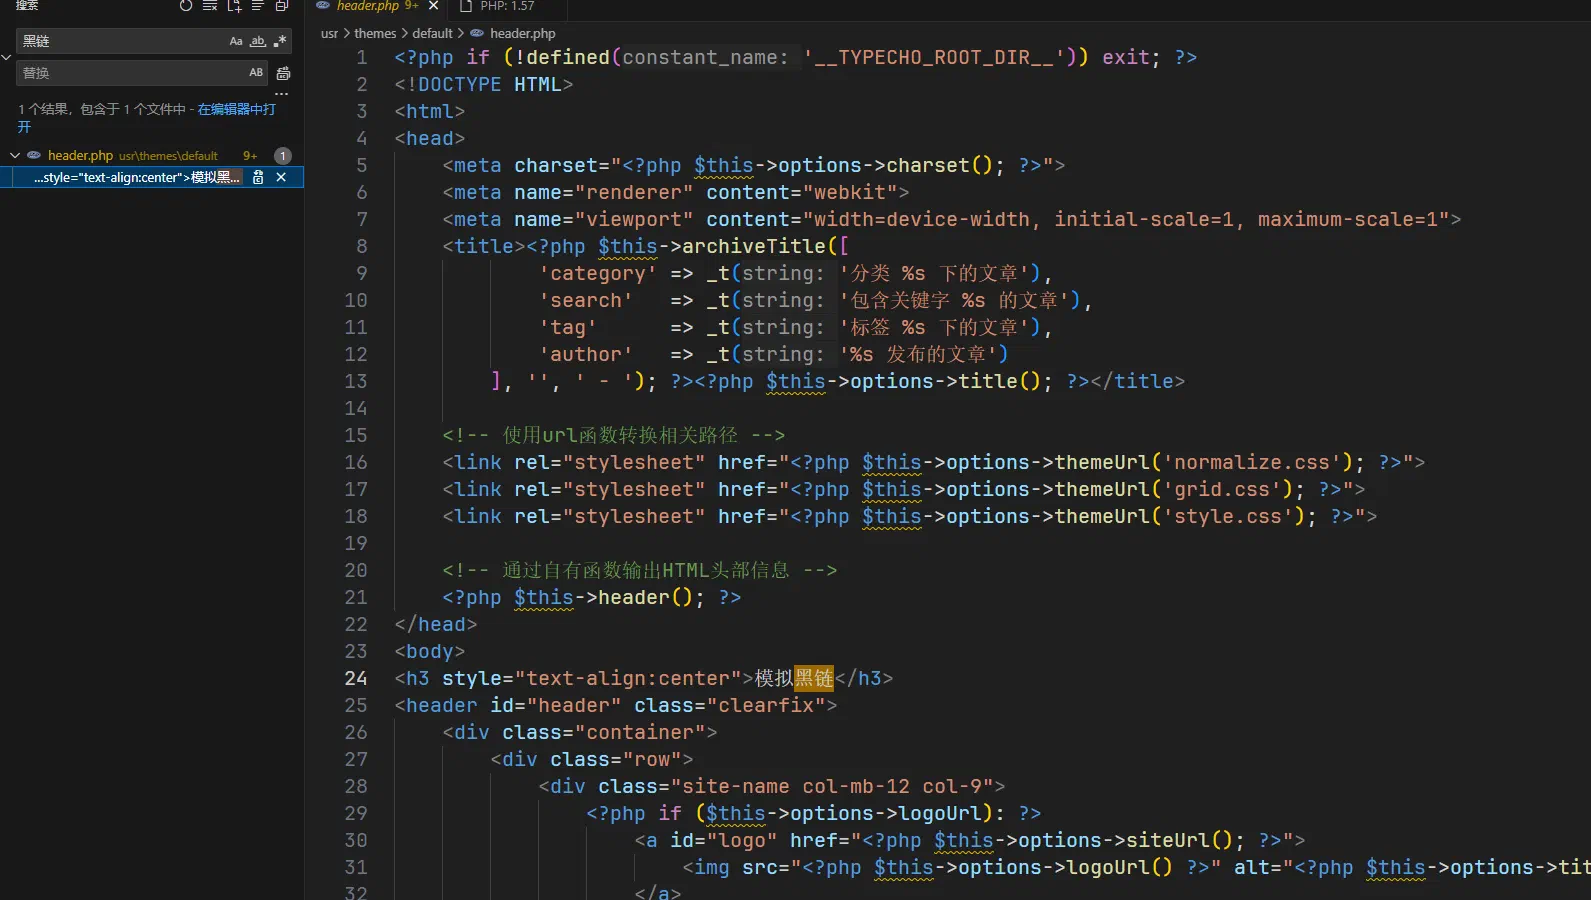Toggle match whole word (ab) option
1591x900 pixels.
point(258,41)
